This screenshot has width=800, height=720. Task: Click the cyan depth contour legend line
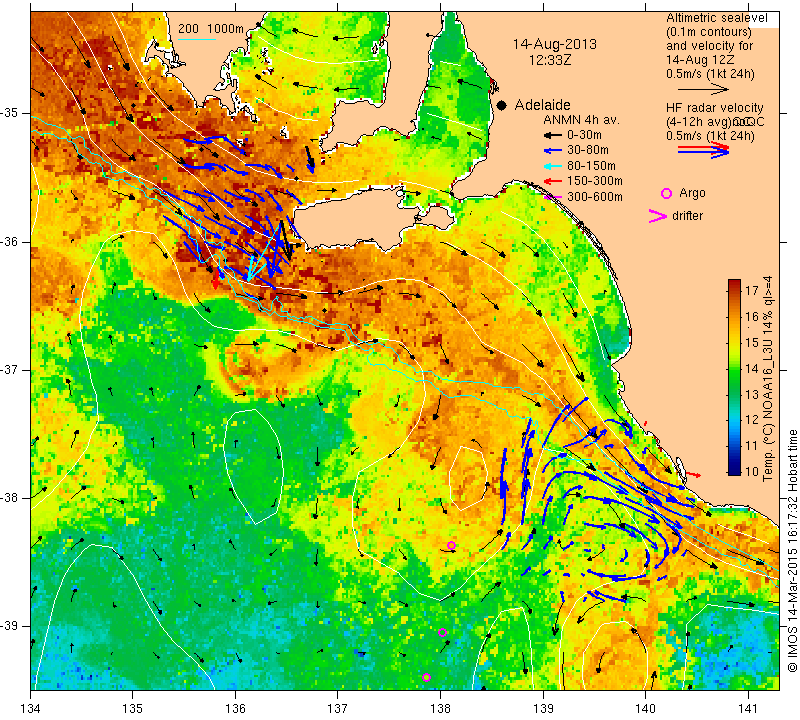point(197,39)
